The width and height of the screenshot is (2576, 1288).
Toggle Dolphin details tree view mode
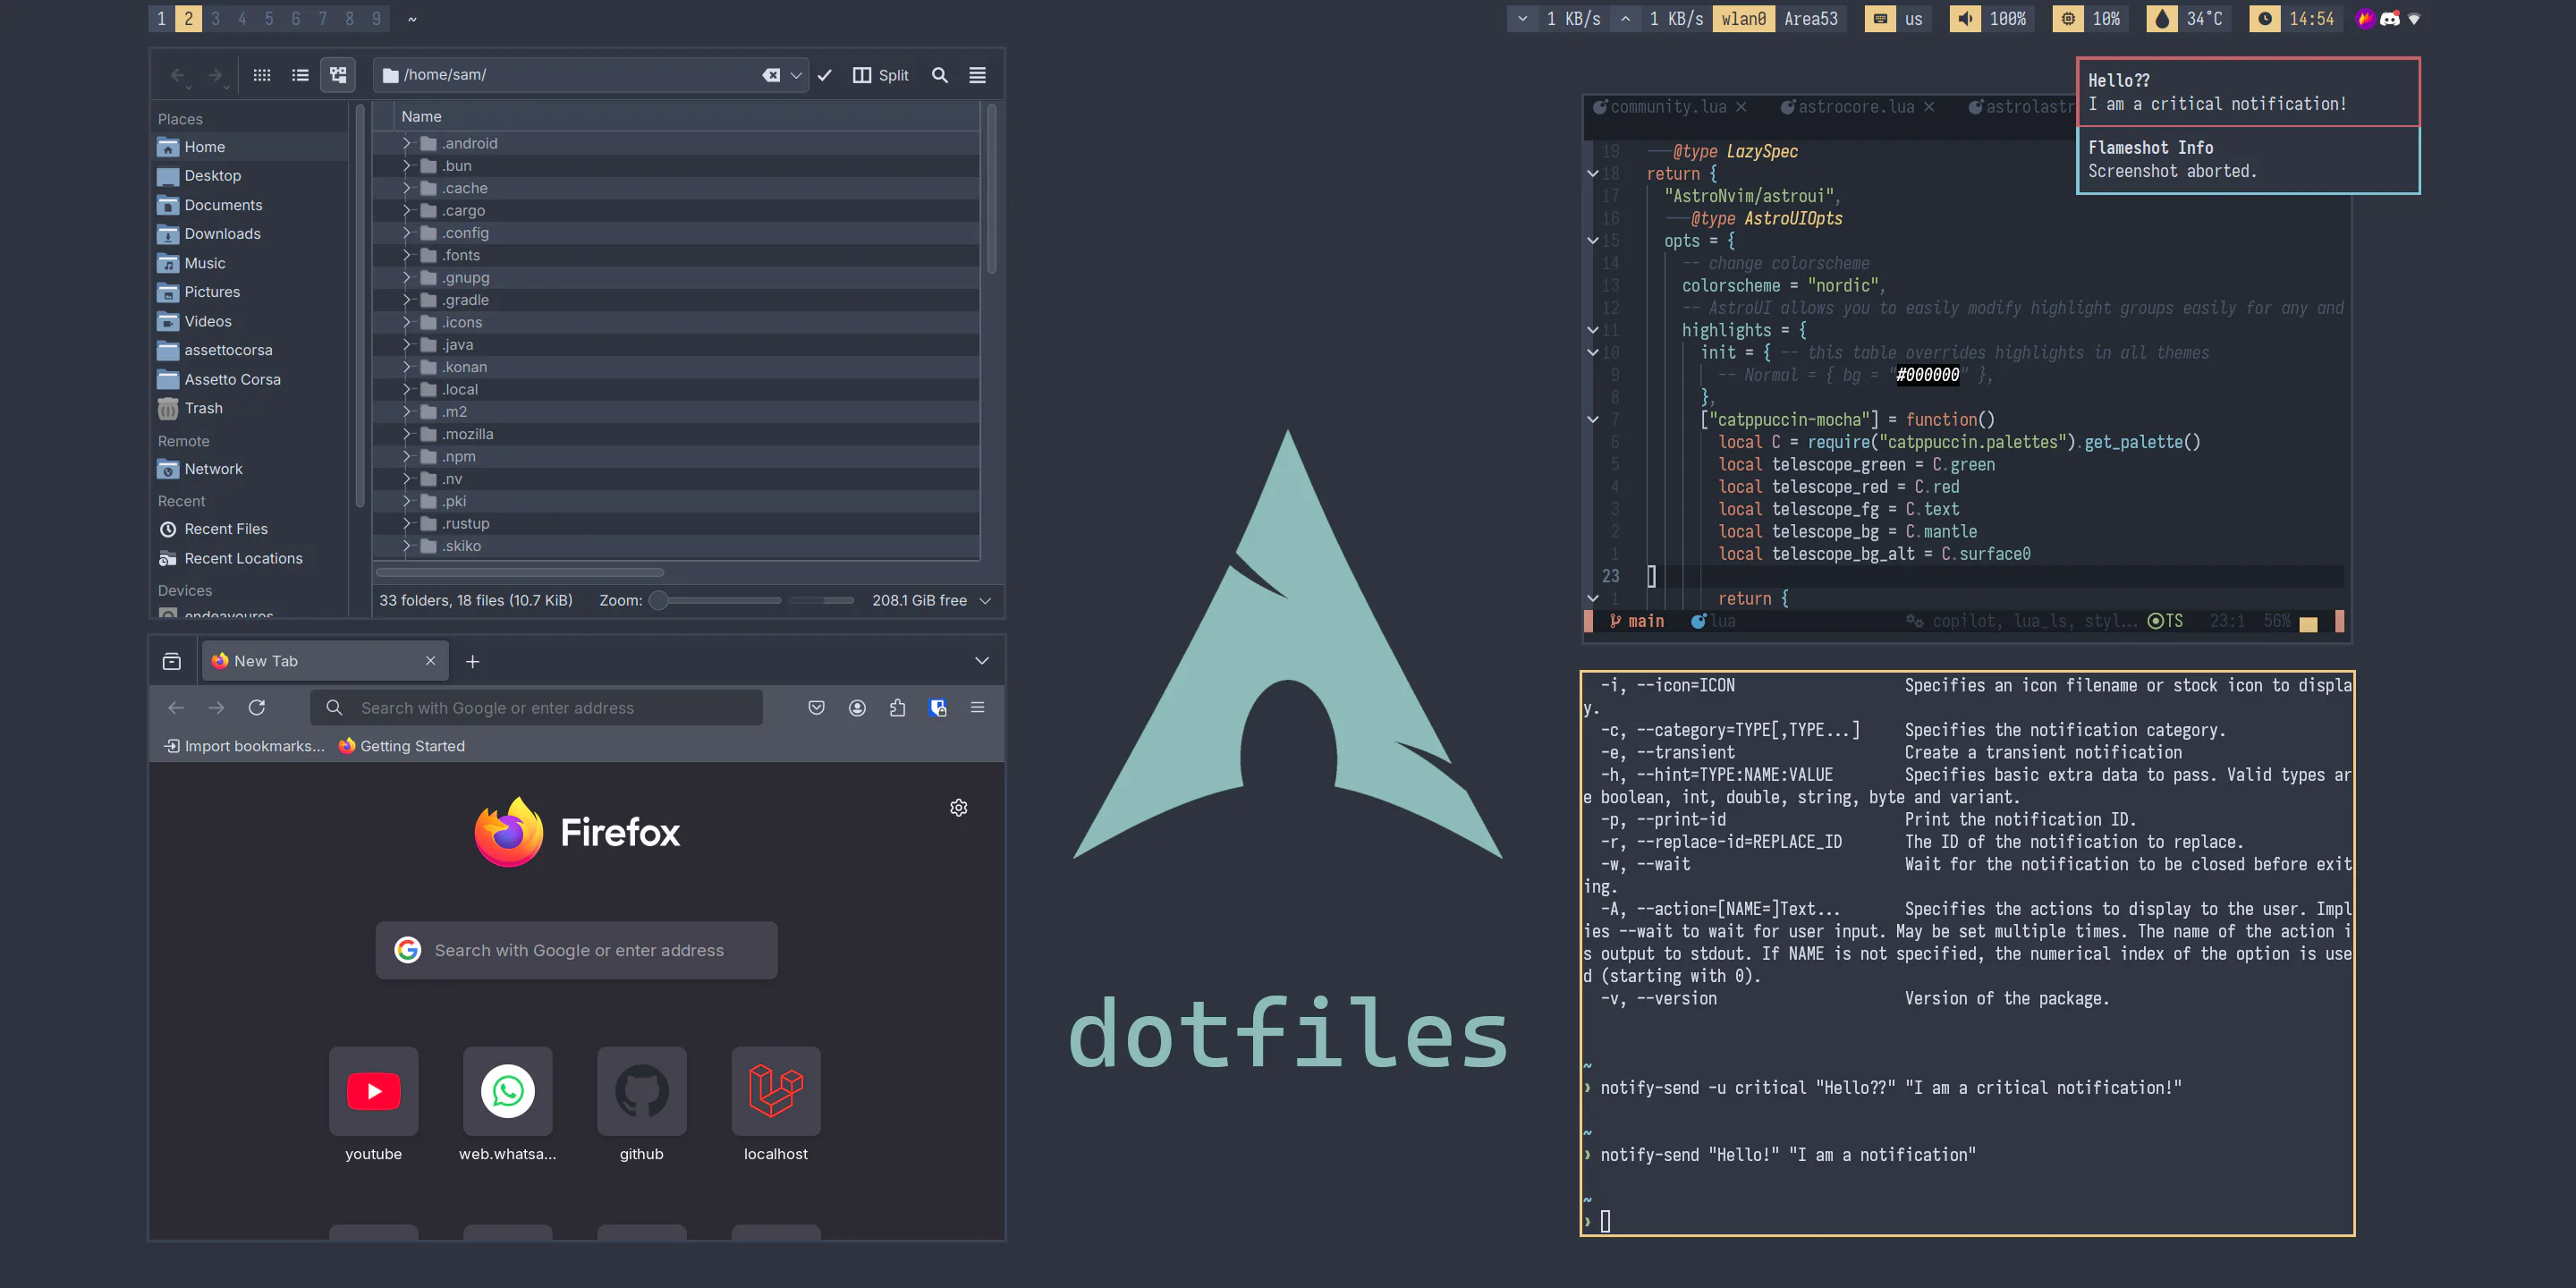338,75
